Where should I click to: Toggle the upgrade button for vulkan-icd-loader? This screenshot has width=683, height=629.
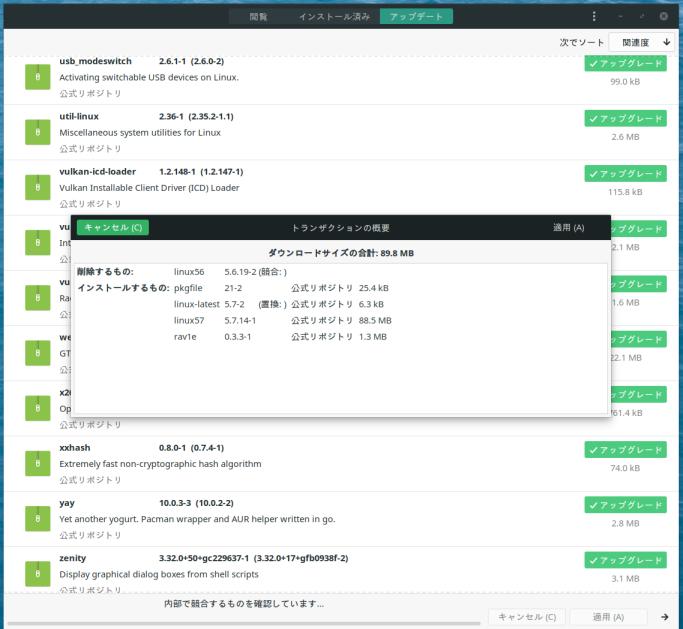pyautogui.click(x=625, y=174)
